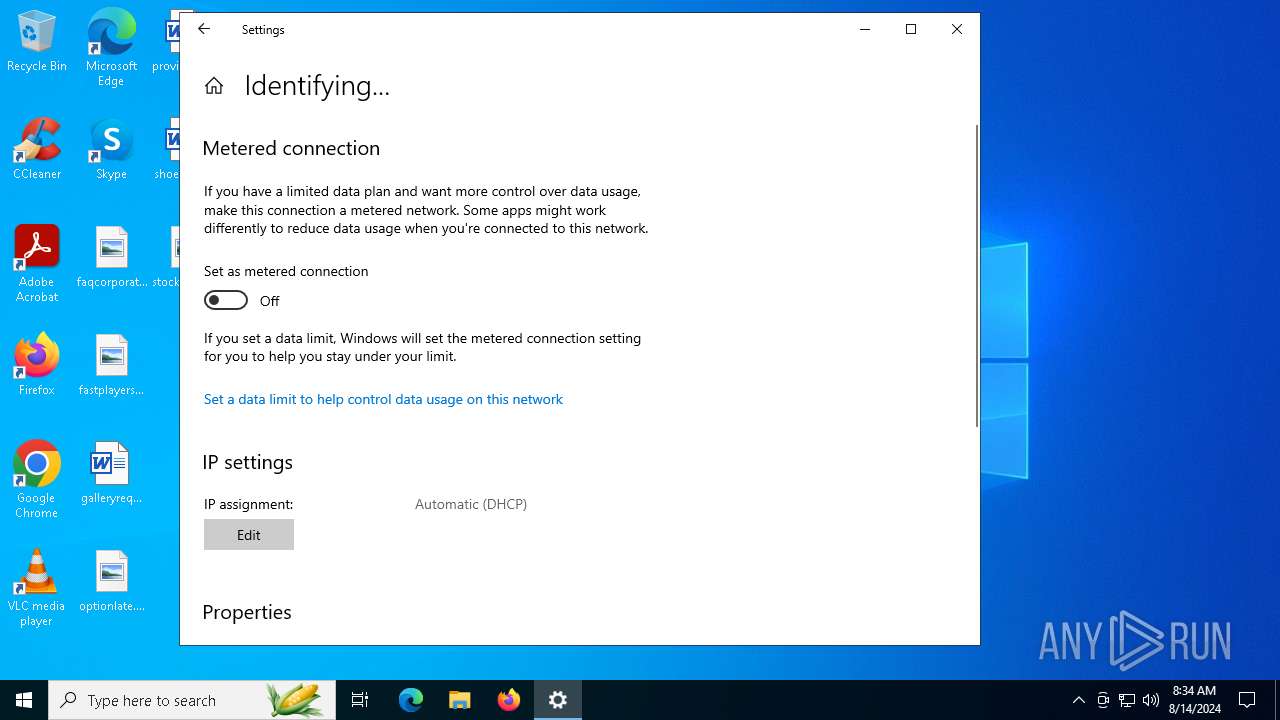Select the Recycle Bin desktop icon
This screenshot has height=720, width=1280.
click(37, 42)
